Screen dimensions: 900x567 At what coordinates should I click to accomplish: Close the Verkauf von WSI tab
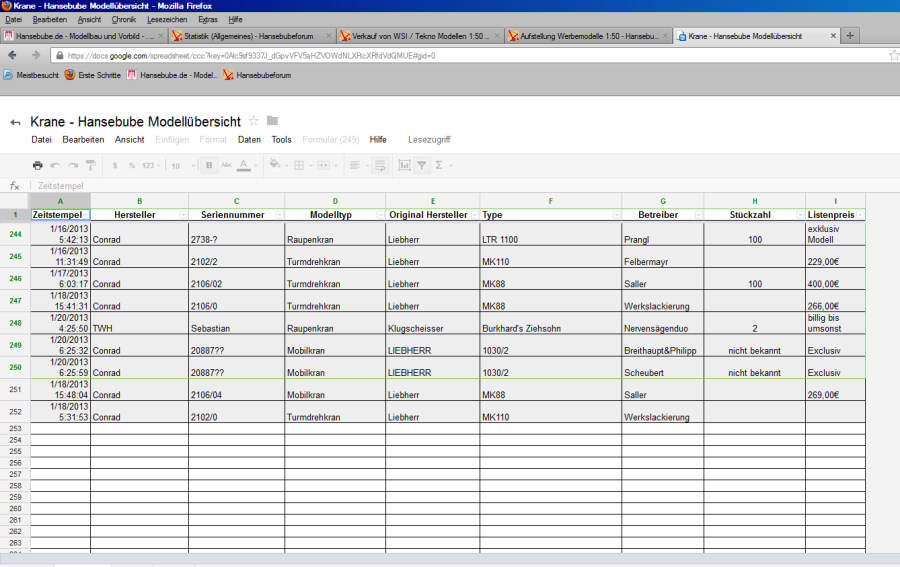pyautogui.click(x=497, y=36)
